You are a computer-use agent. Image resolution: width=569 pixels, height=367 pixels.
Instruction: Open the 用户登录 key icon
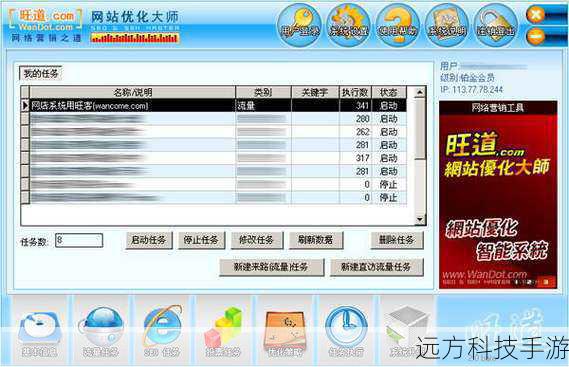point(299,25)
